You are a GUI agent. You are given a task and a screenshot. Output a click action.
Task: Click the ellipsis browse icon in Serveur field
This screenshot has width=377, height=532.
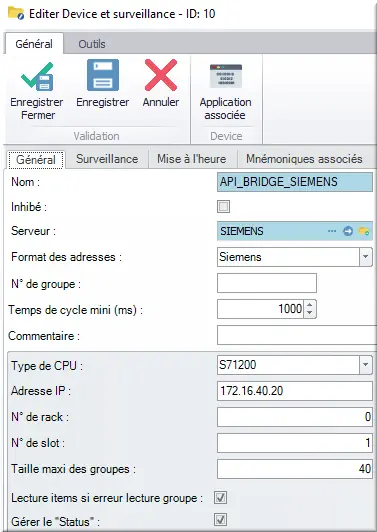point(332,231)
